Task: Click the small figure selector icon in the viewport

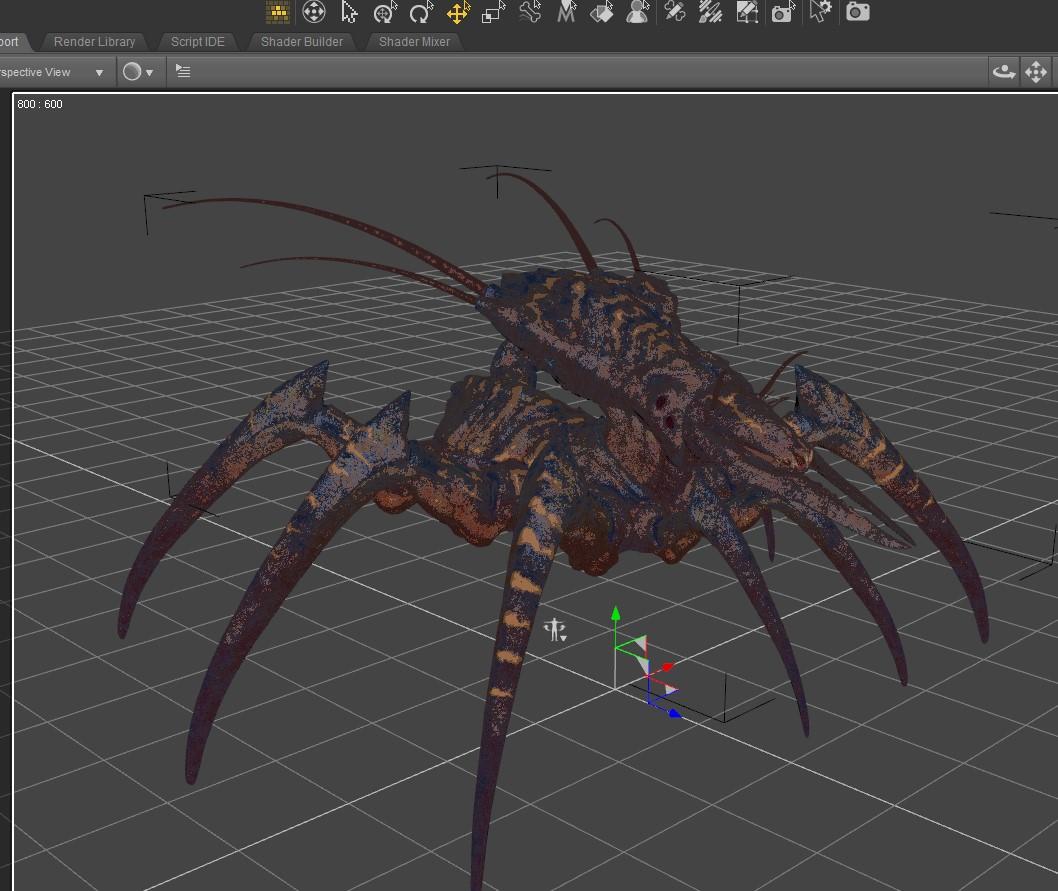Action: (x=555, y=630)
